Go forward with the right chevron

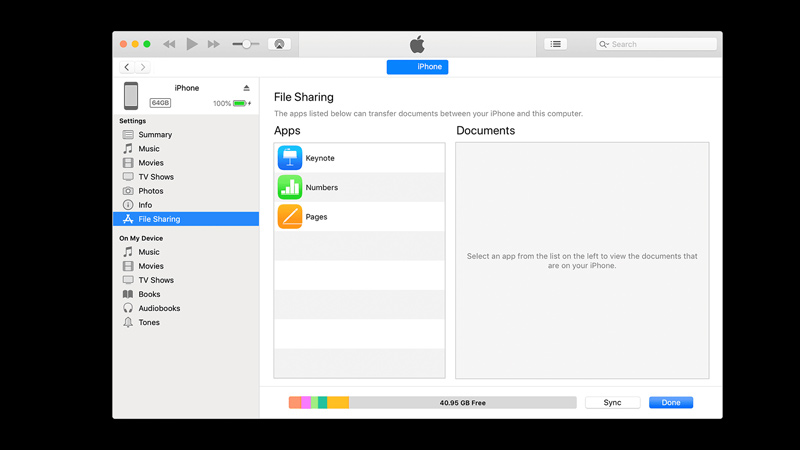[x=143, y=67]
